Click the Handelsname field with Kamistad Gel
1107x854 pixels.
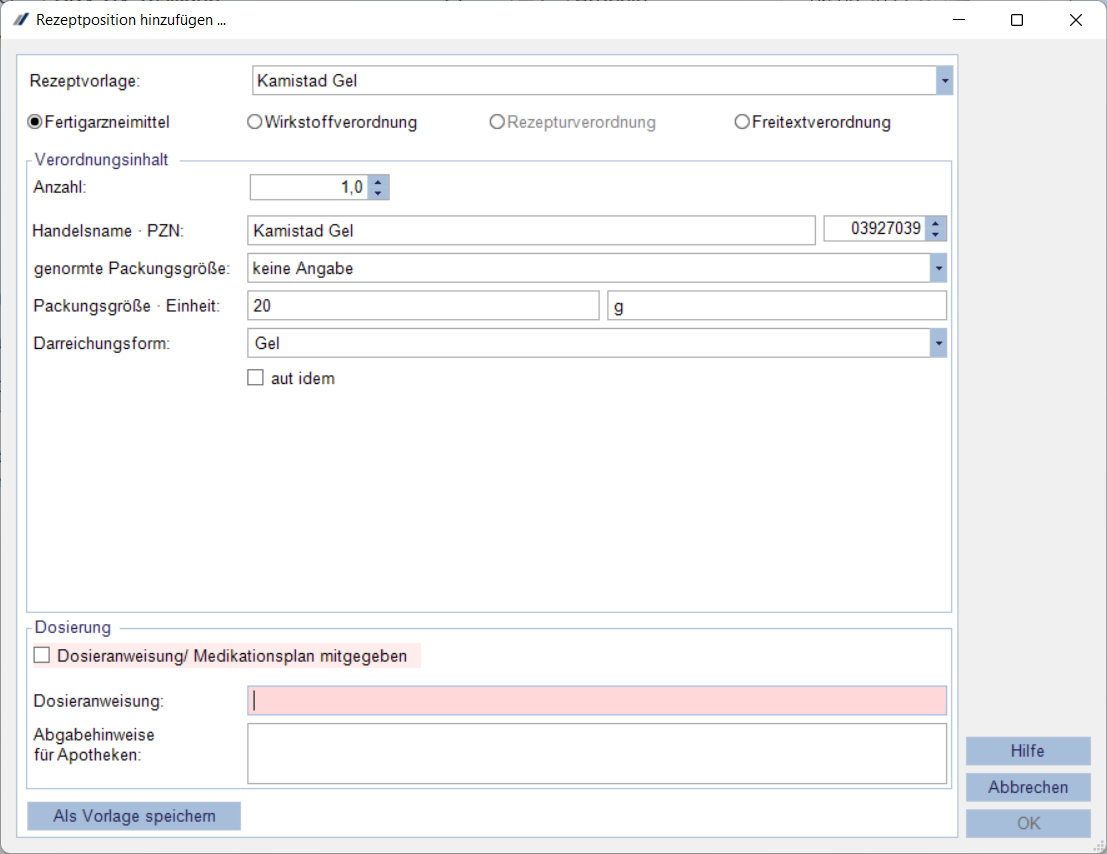531,231
